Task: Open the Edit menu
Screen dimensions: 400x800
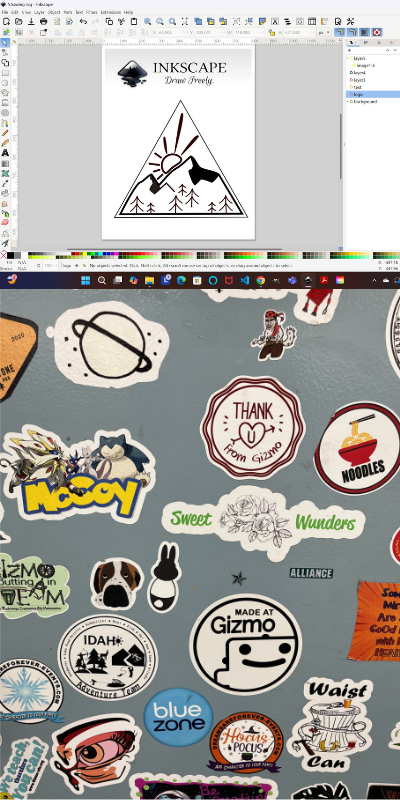Action: (x=15, y=12)
